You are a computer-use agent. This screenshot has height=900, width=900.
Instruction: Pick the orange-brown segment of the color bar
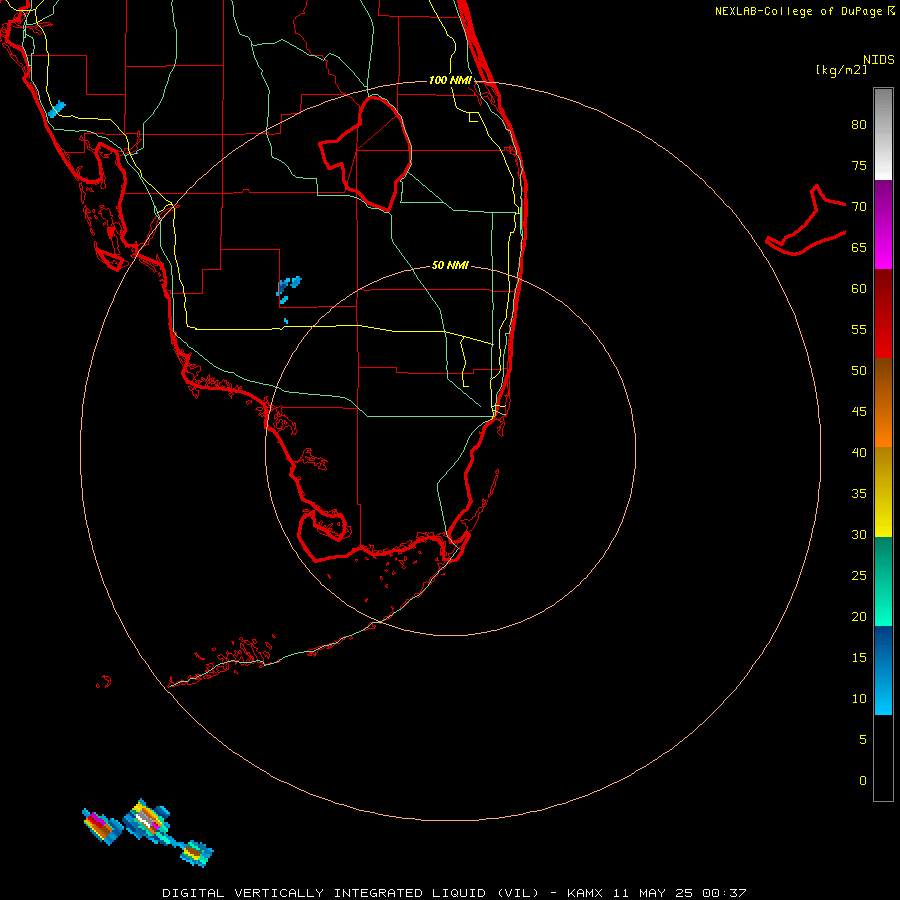(883, 402)
